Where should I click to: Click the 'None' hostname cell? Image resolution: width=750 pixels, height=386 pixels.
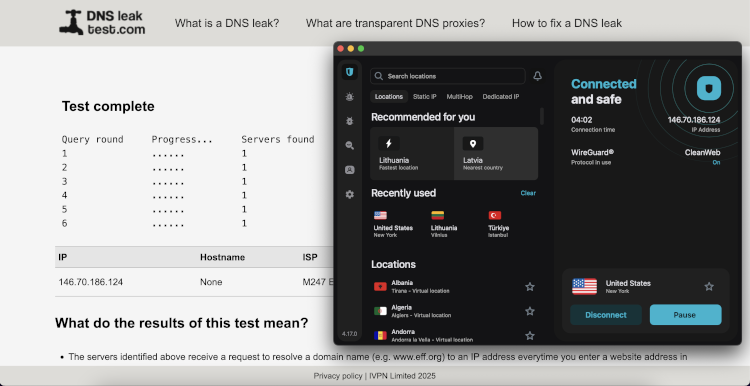[211, 282]
